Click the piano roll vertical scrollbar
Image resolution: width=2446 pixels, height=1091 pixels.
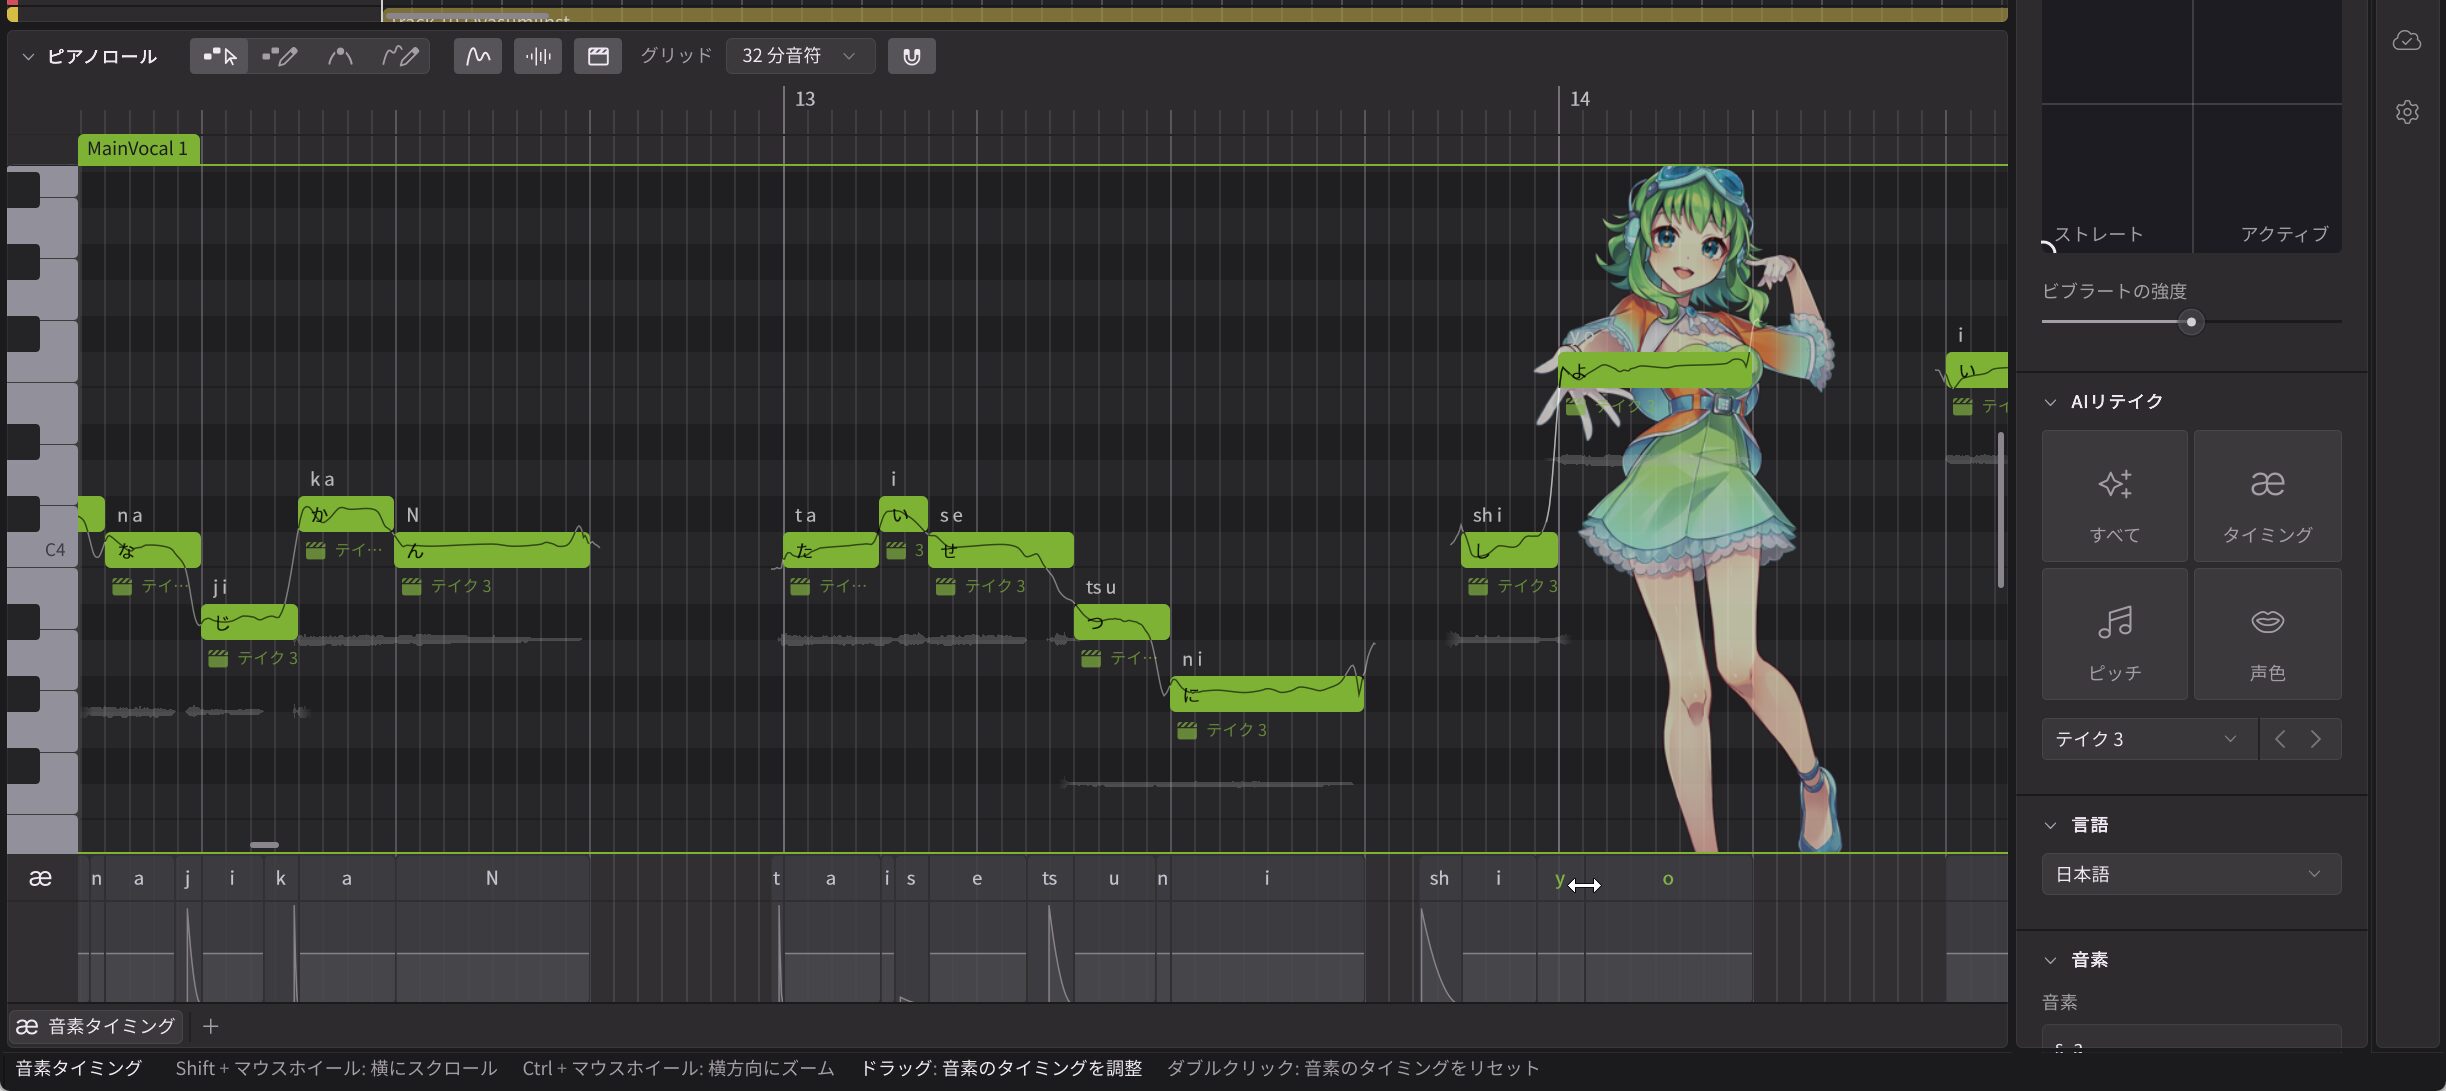coord(2000,510)
